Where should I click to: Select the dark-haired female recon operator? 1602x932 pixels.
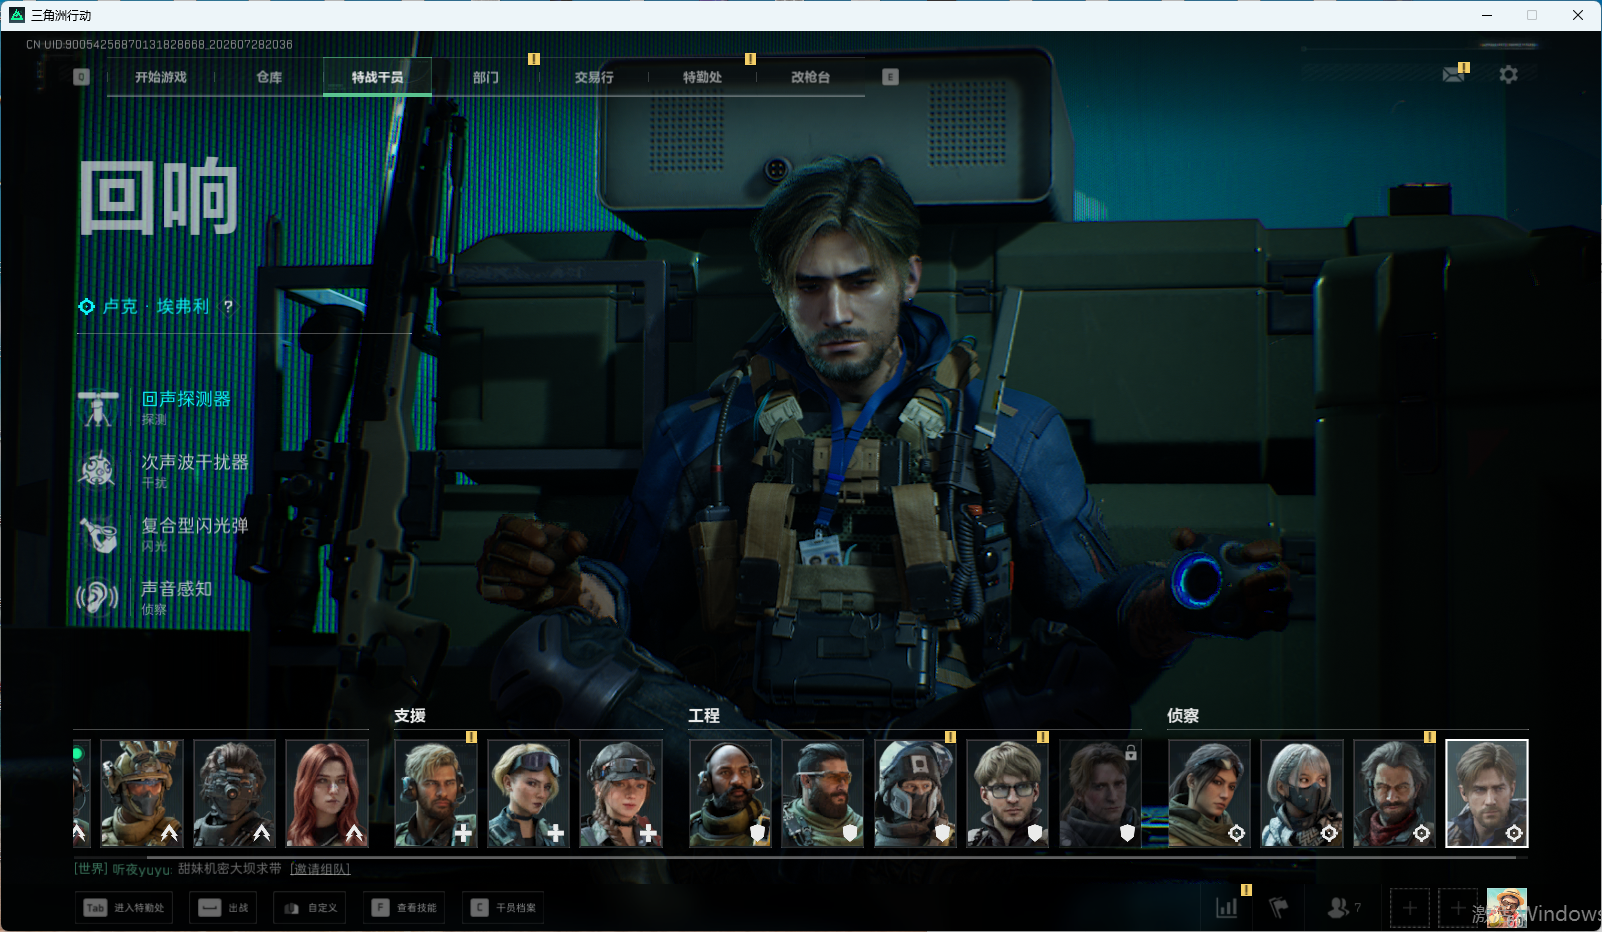point(1209,794)
